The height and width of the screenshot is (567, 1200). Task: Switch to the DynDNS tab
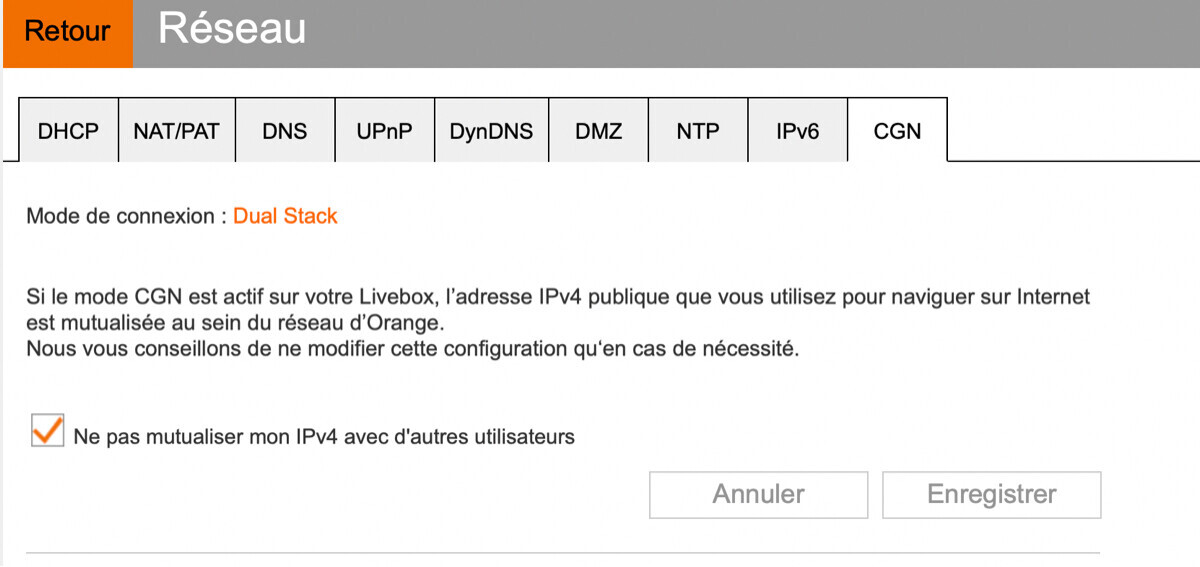[x=491, y=131]
